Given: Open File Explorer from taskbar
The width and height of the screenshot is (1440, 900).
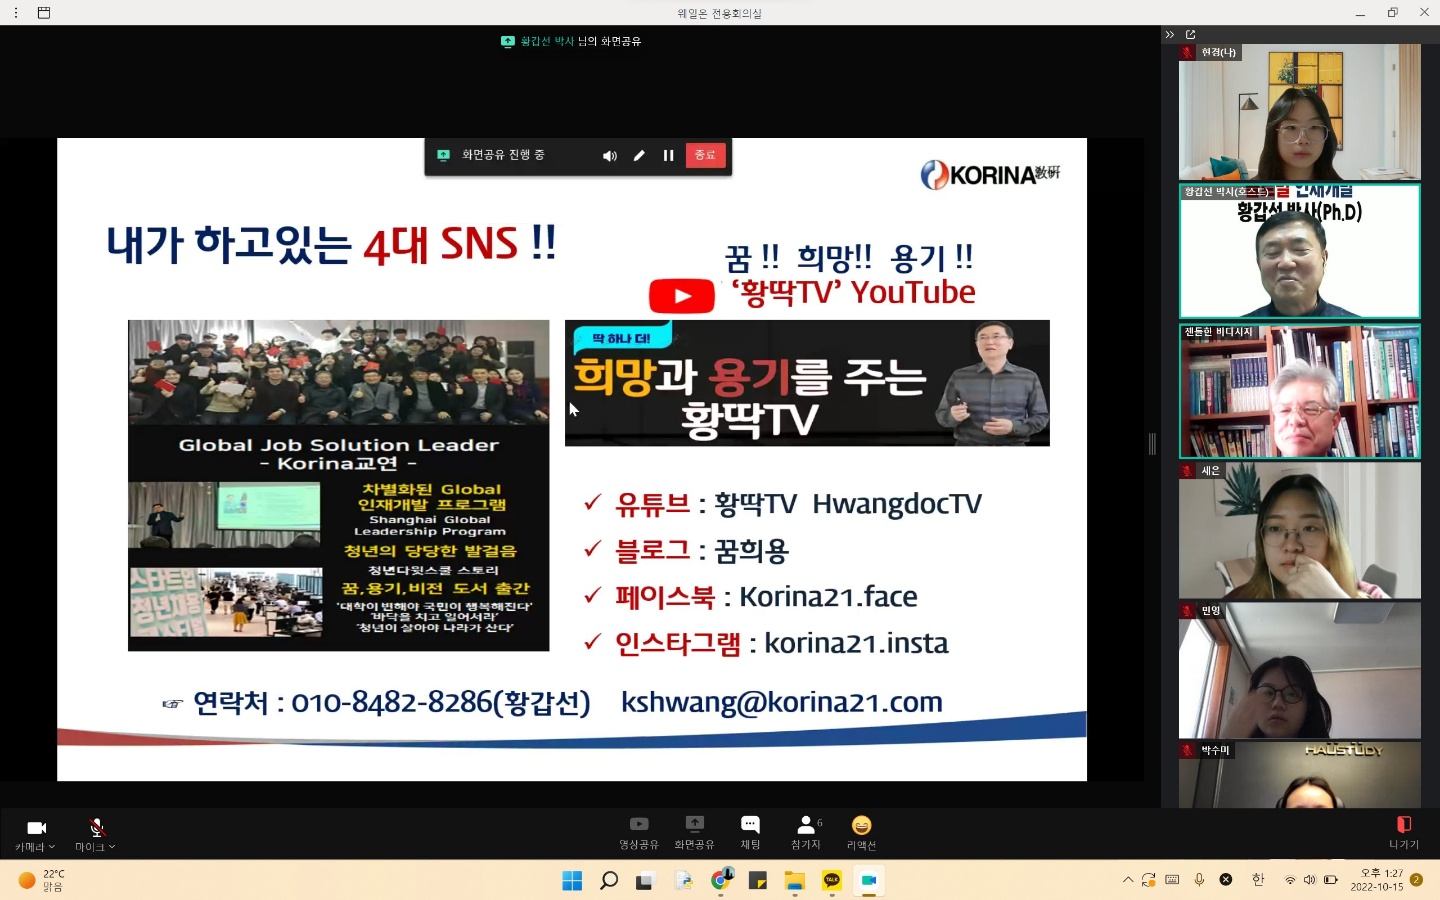Looking at the screenshot, I should [795, 880].
